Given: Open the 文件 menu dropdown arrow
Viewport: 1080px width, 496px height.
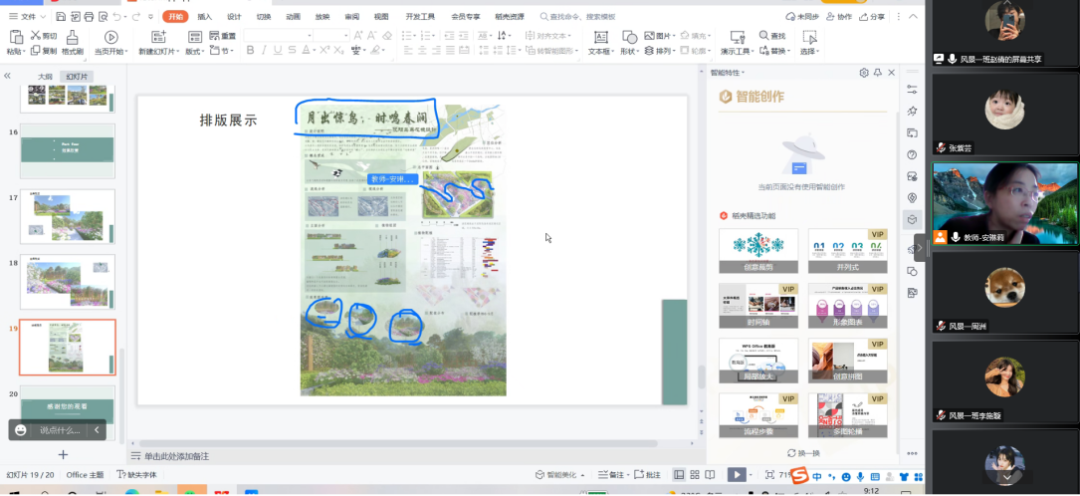Looking at the screenshot, I should pyautogui.click(x=43, y=17).
